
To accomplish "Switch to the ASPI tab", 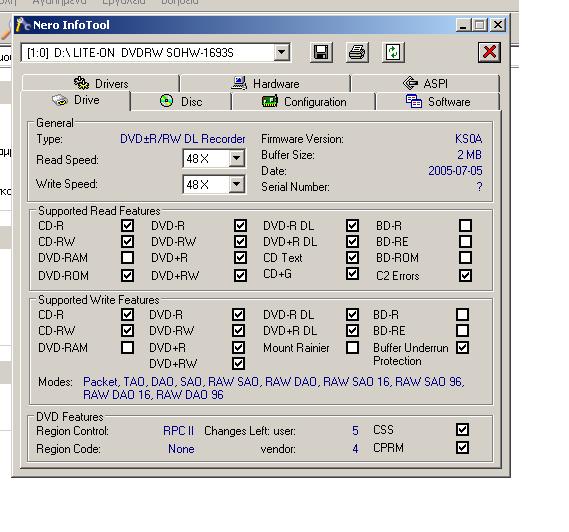I will coord(425,83).
